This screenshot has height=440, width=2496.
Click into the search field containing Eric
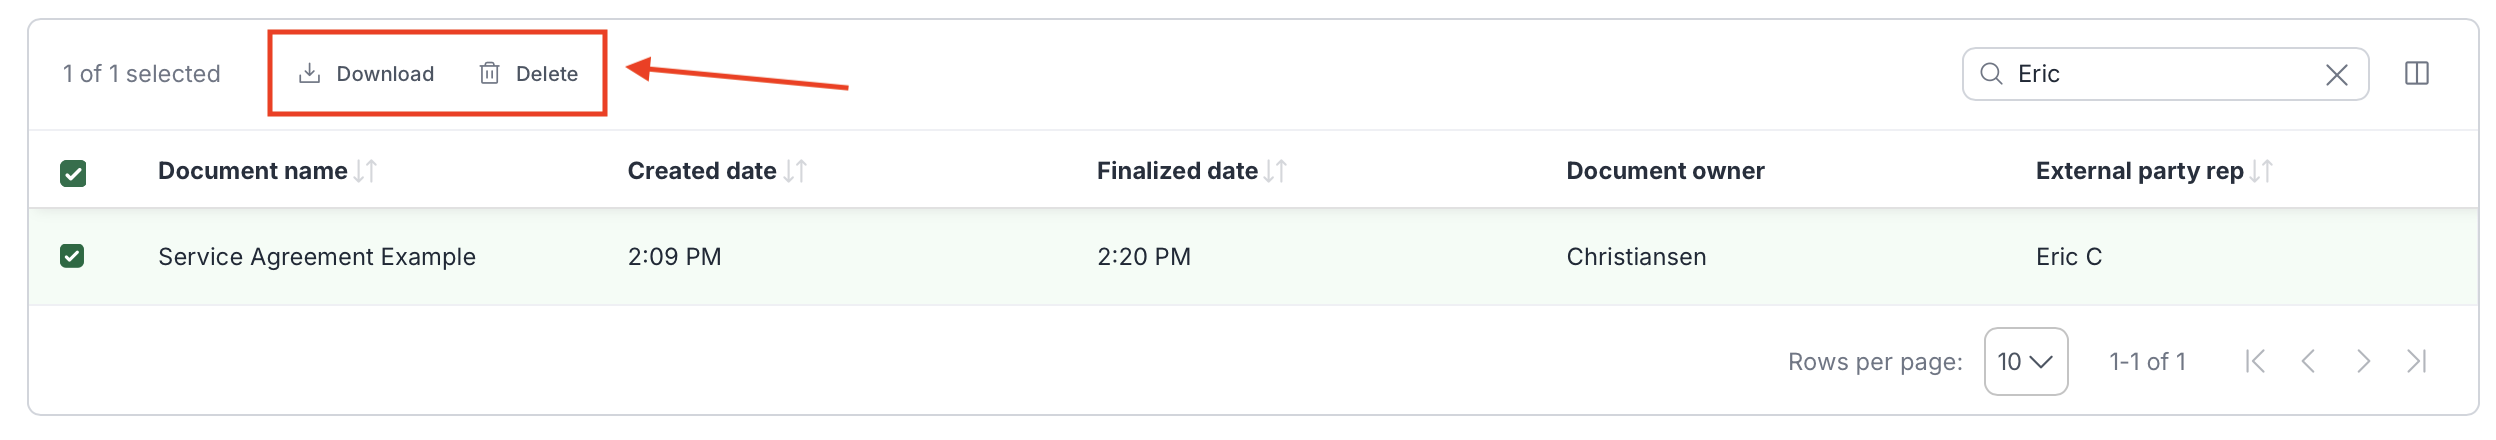(2160, 74)
